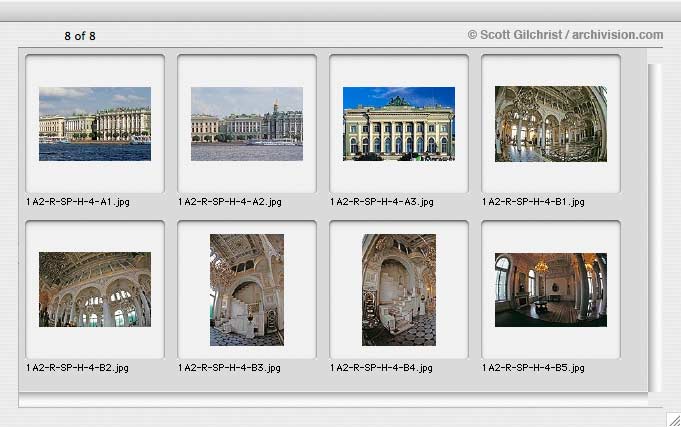The height and width of the screenshot is (427, 681).
Task: Click the "8 of 8" item count
Action: [80, 36]
